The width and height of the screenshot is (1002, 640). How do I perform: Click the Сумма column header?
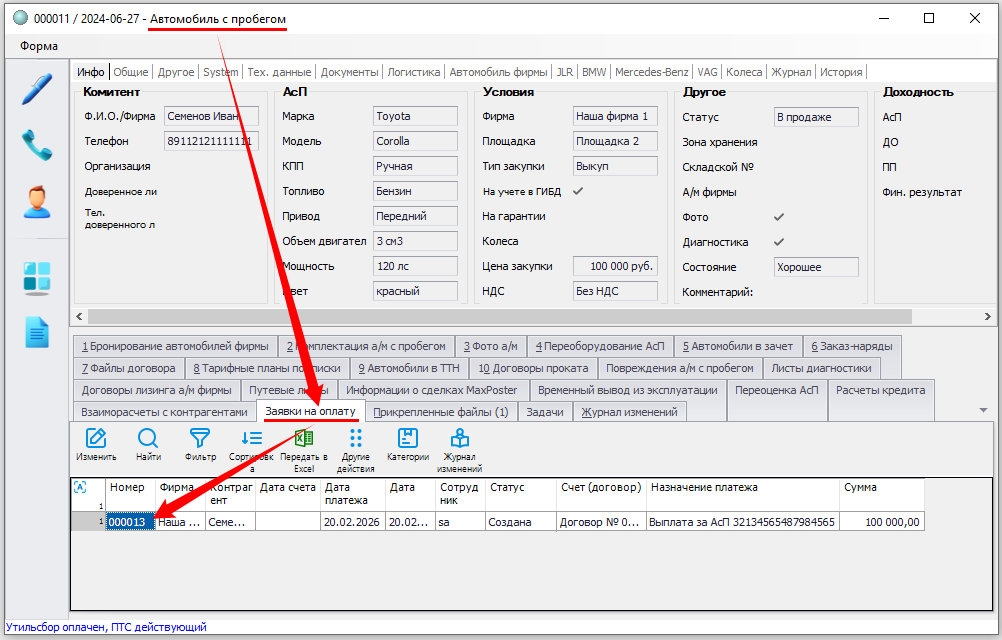click(880, 488)
